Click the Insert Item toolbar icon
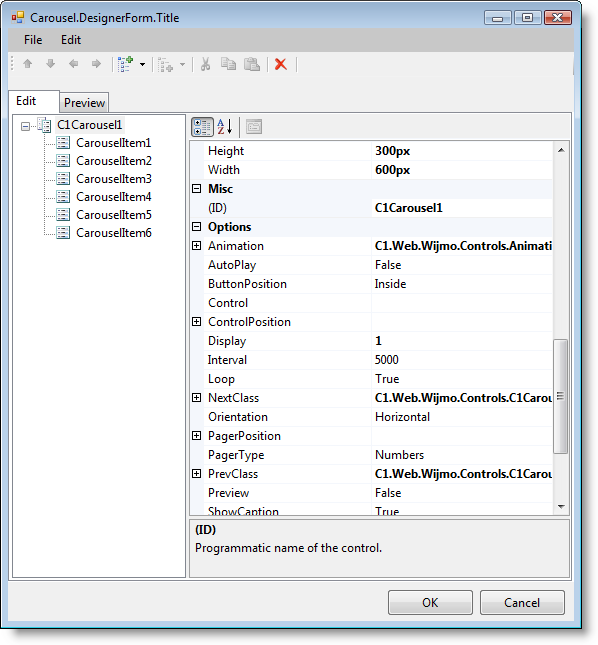Image resolution: width=598 pixels, height=645 pixels. pyautogui.click(x=166, y=65)
